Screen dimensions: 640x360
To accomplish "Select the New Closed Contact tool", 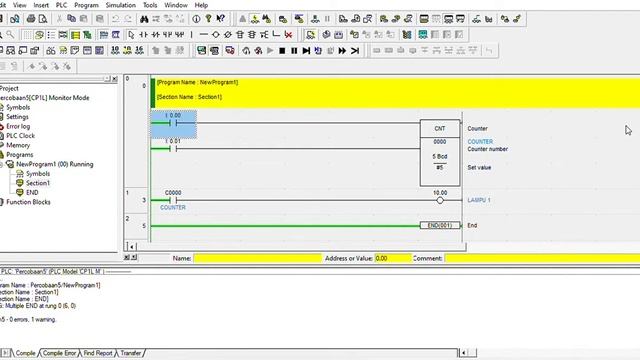I will pyautogui.click(x=155, y=35).
